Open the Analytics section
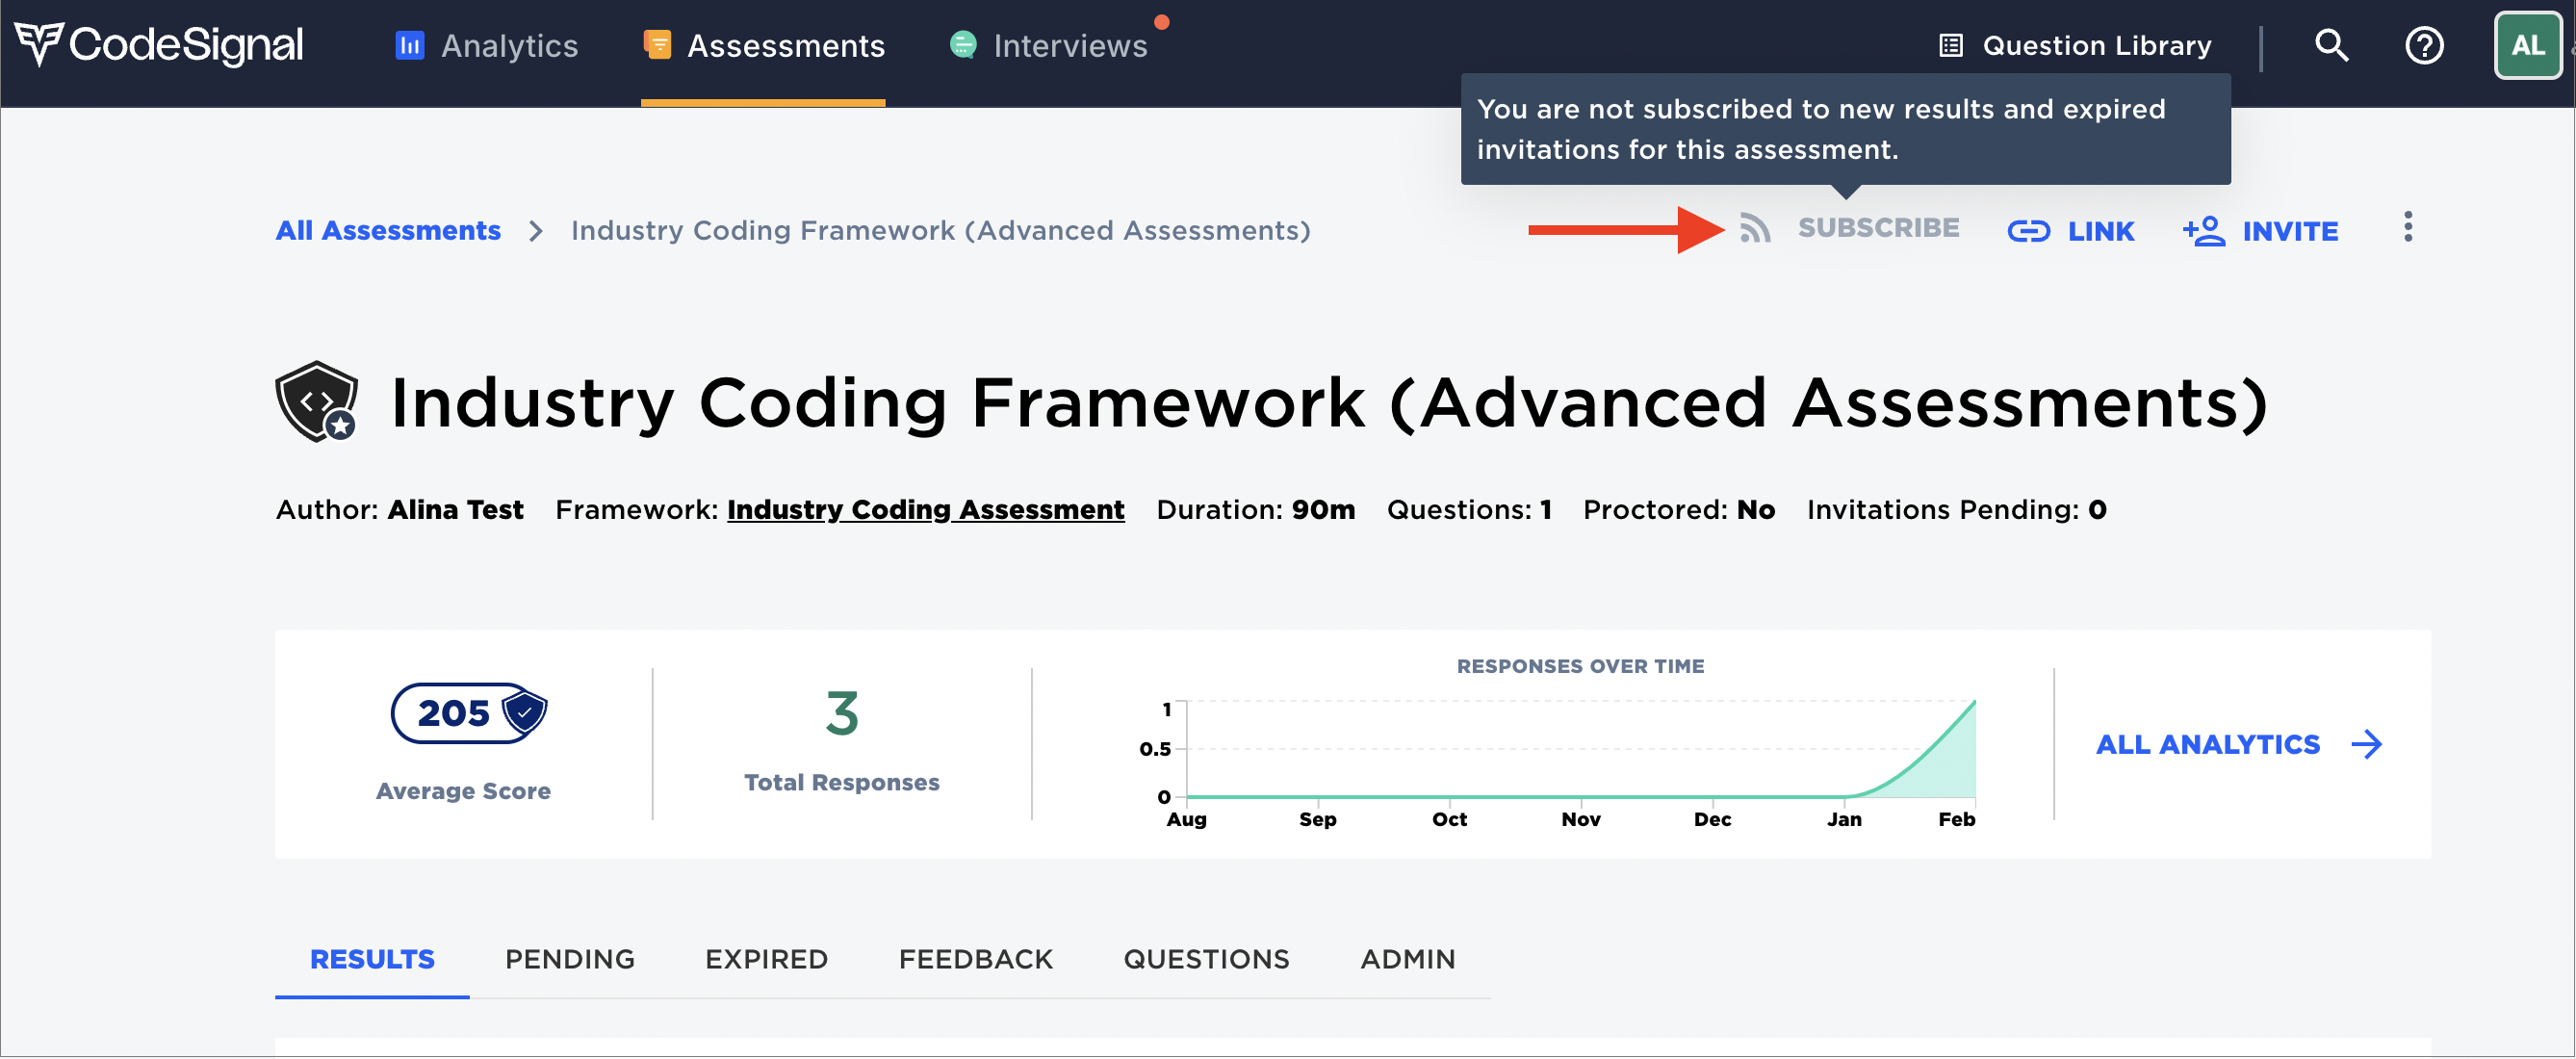The width and height of the screenshot is (2576, 1059). 487,46
